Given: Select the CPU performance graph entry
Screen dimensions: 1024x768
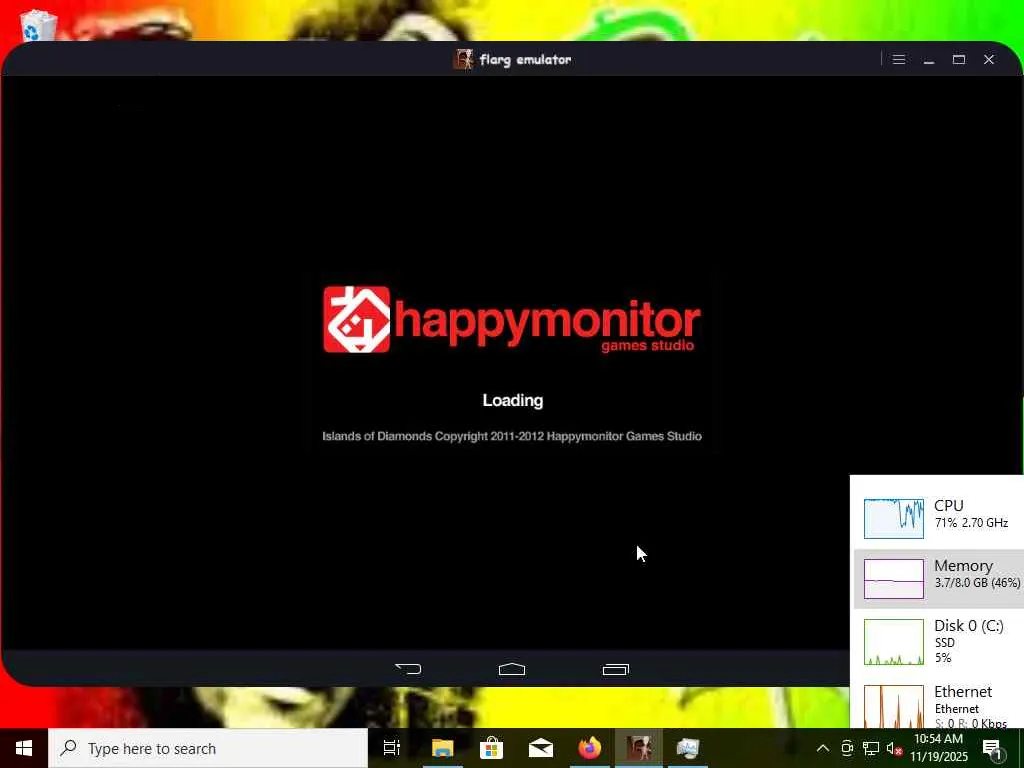Looking at the screenshot, I should [x=939, y=518].
